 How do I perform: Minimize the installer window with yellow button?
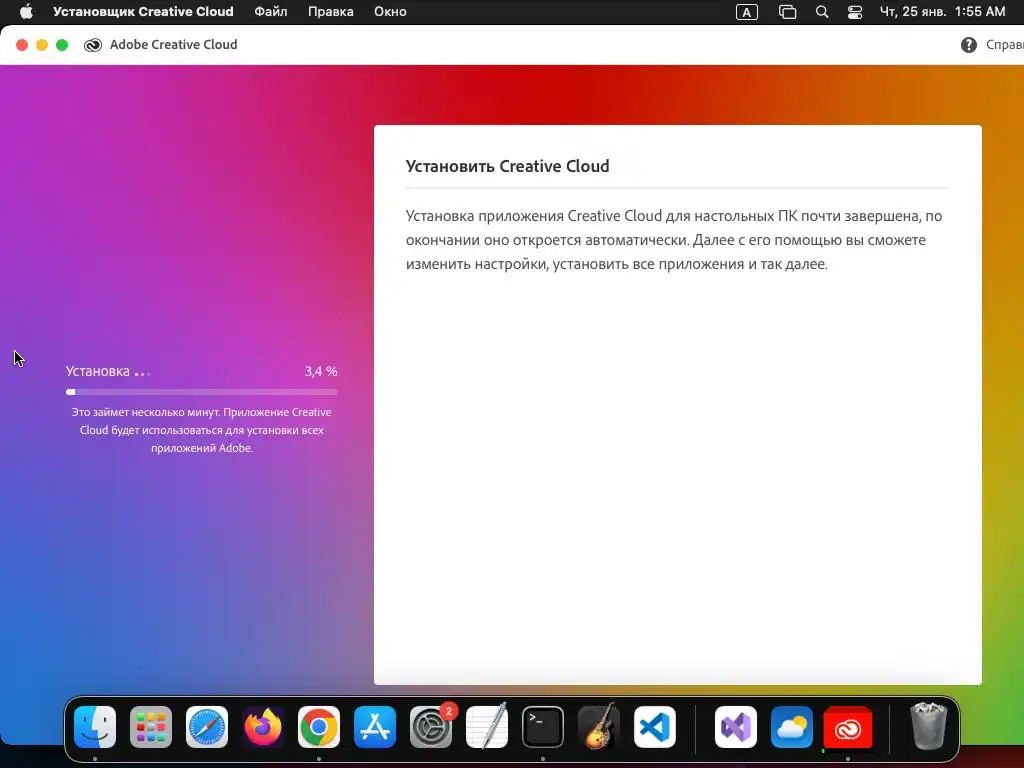42,44
